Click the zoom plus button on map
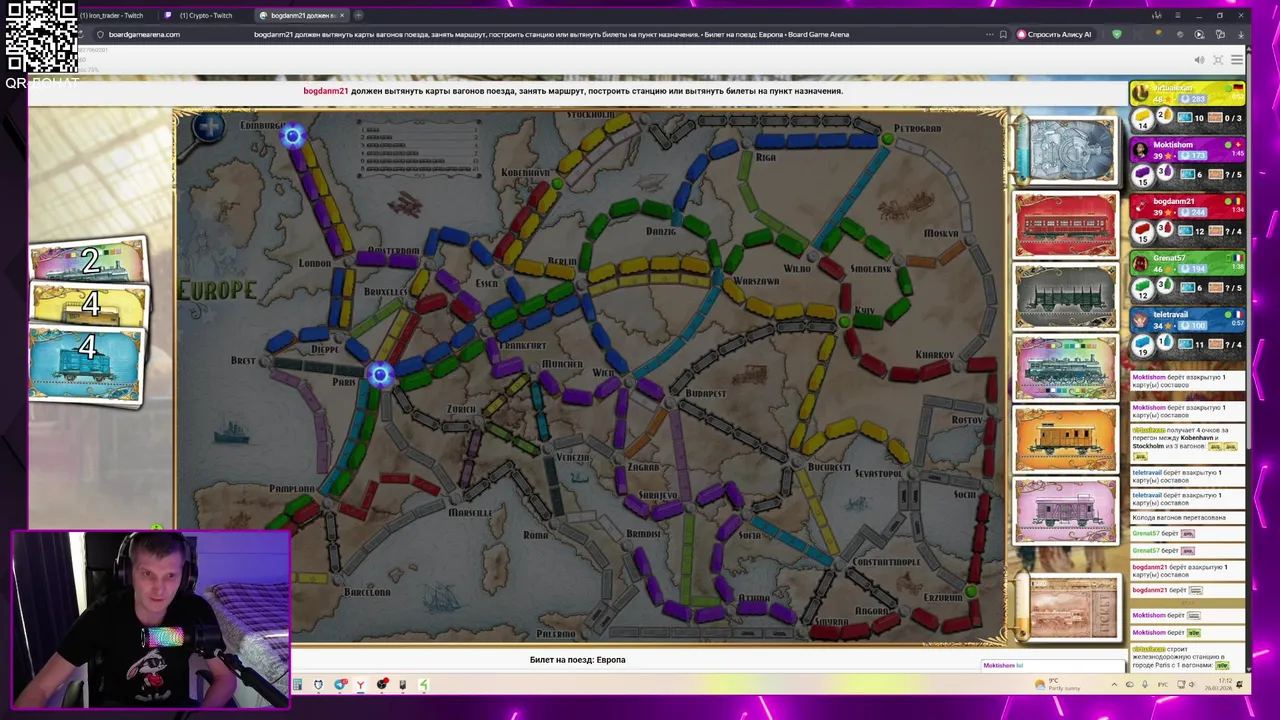This screenshot has width=1280, height=720. [x=210, y=127]
